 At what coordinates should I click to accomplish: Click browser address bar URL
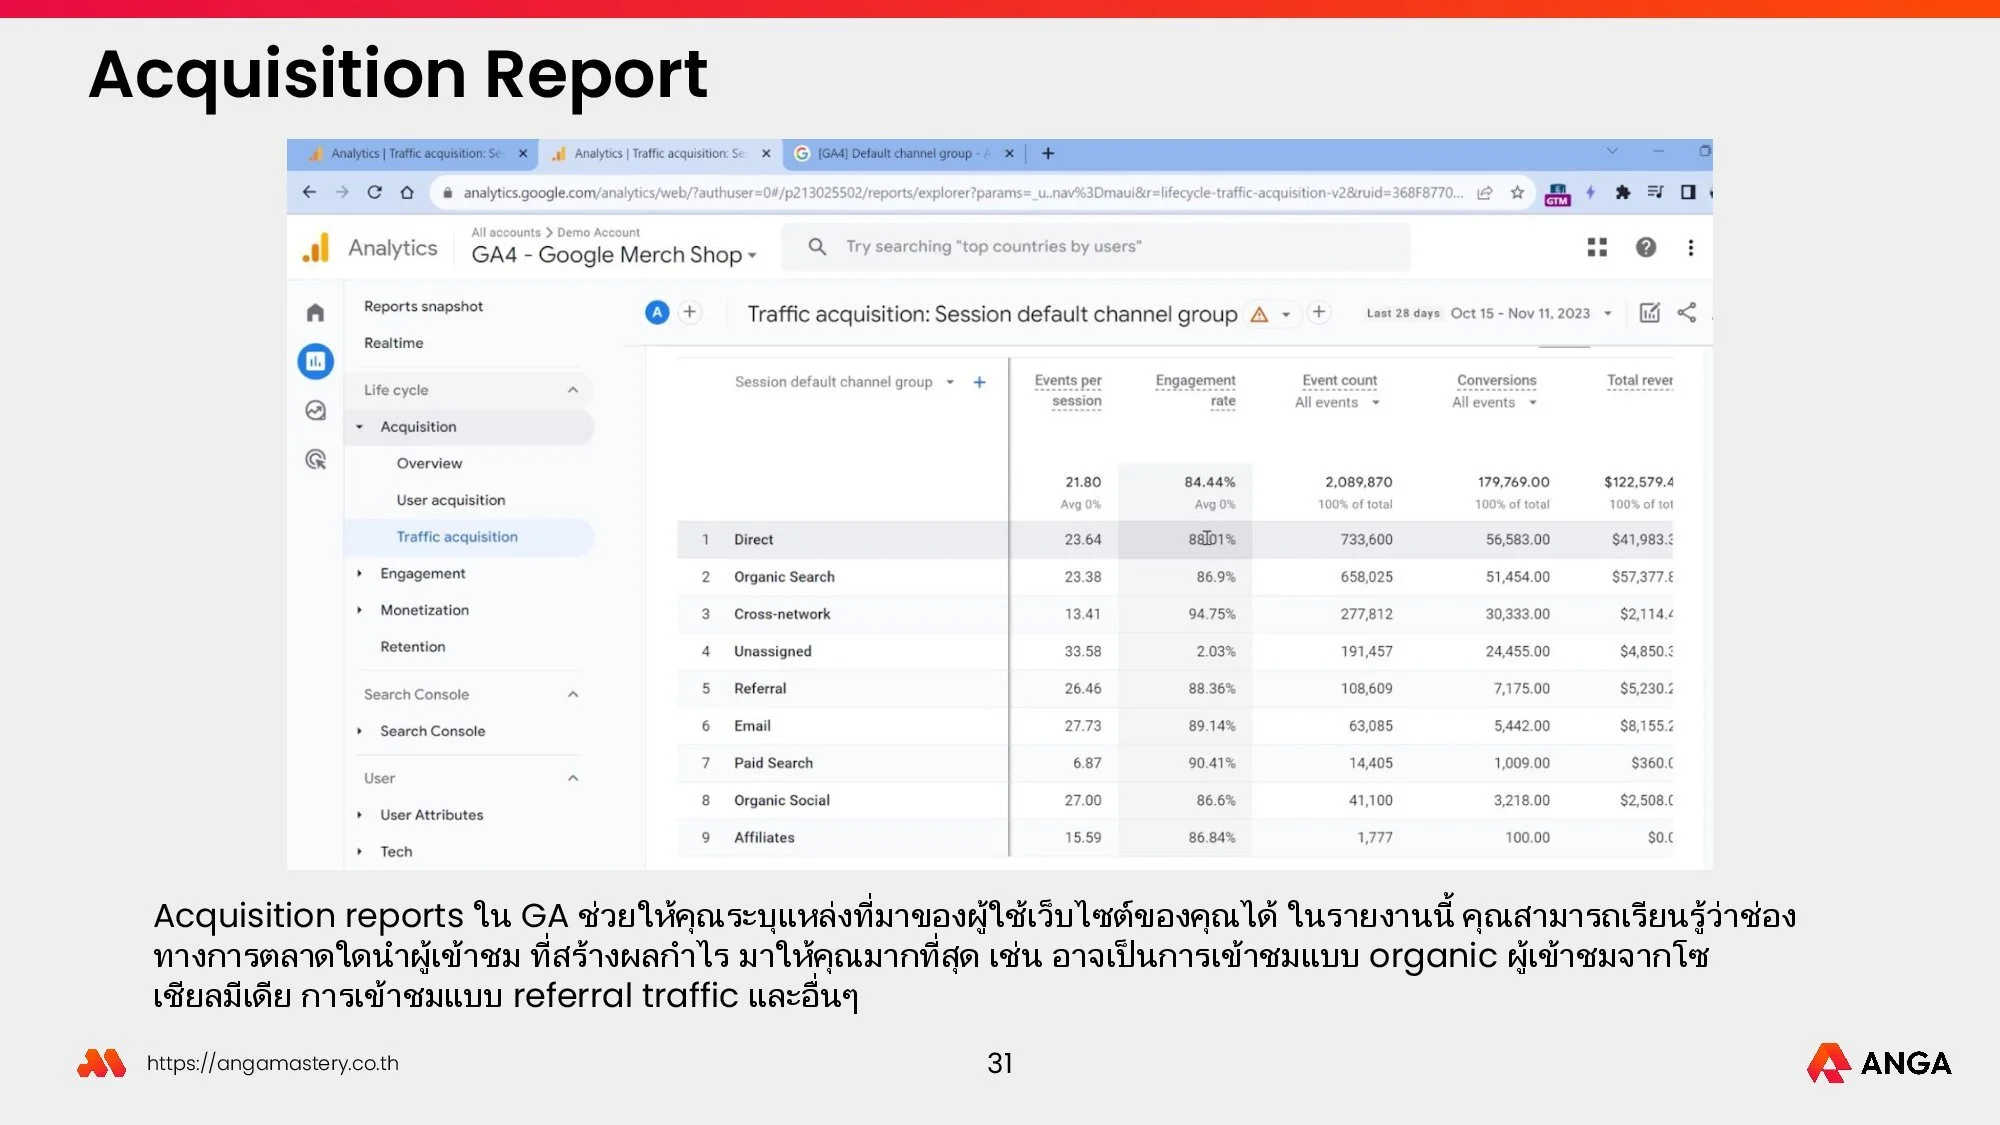962,192
